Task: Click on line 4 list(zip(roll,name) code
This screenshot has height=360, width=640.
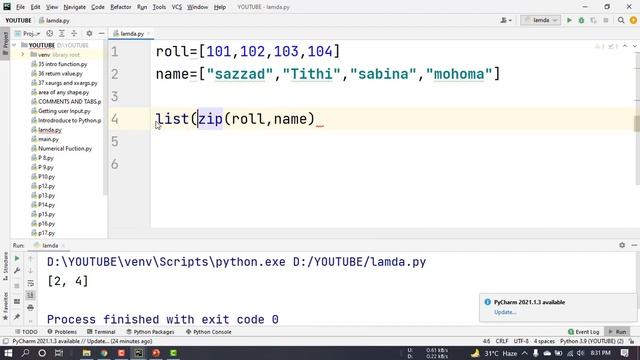Action: (235, 119)
